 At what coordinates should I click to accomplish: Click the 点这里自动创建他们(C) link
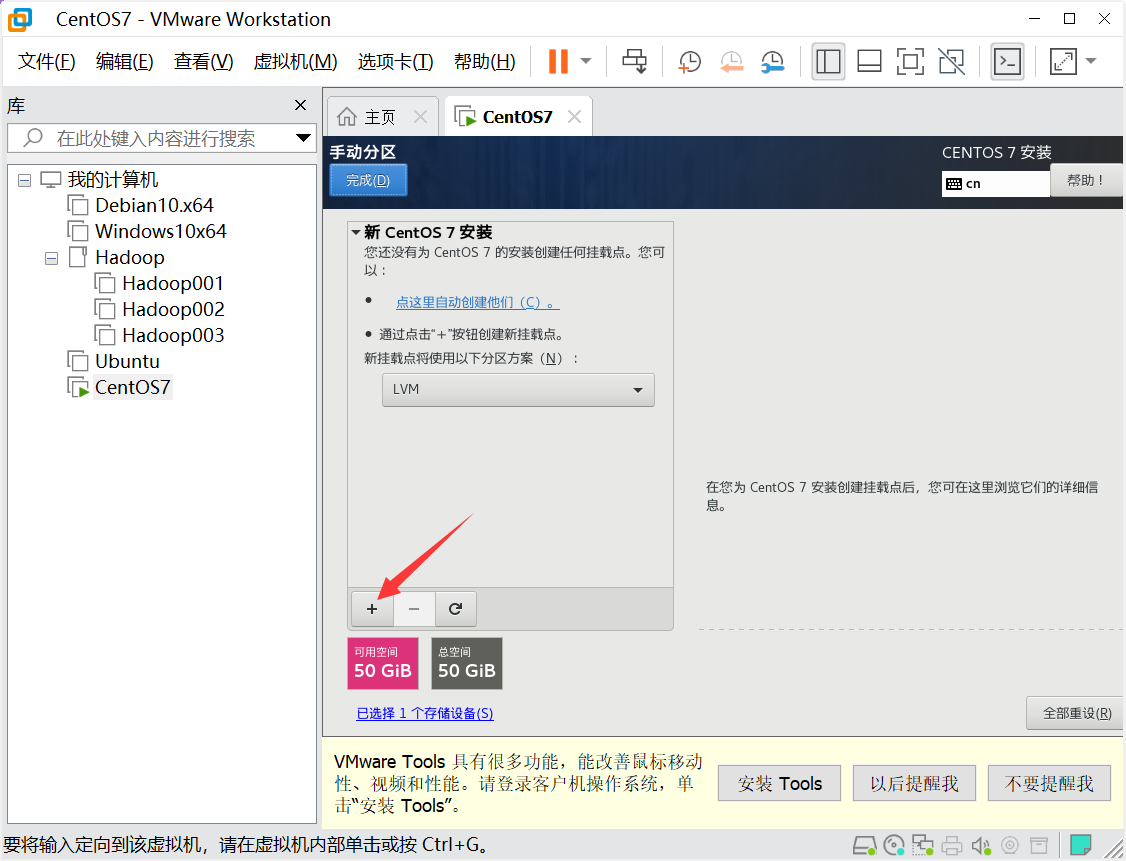point(478,302)
